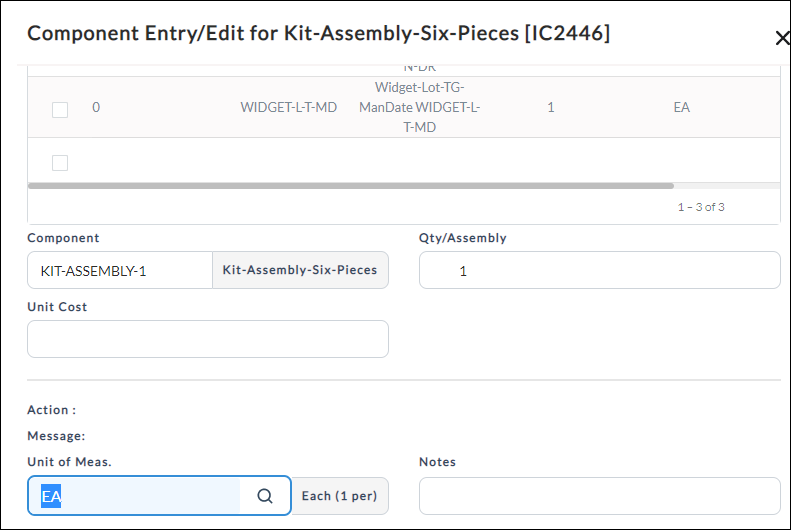This screenshot has height=530, width=791.
Task: Click the grid's horizontal scrollbar thumb
Action: click(x=351, y=186)
